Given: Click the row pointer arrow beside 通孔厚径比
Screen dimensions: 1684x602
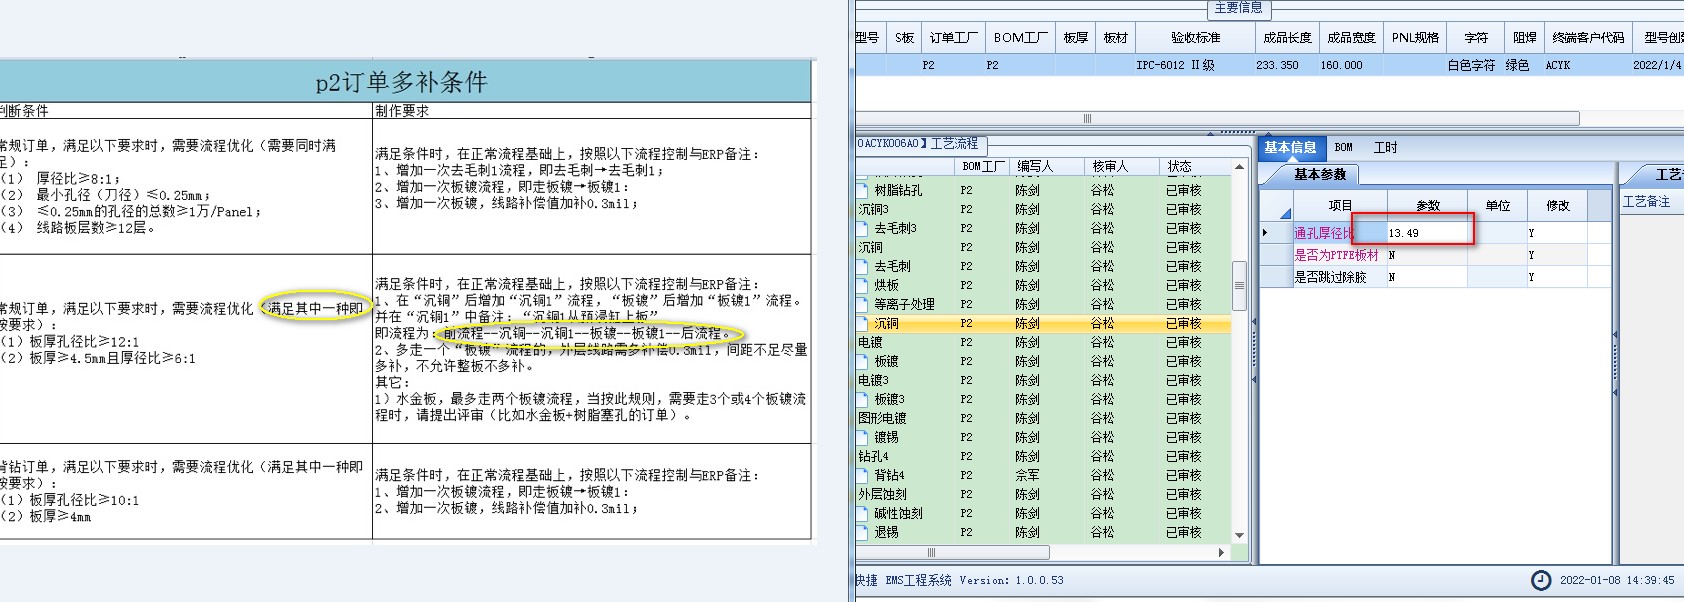Looking at the screenshot, I should pyautogui.click(x=1266, y=233).
